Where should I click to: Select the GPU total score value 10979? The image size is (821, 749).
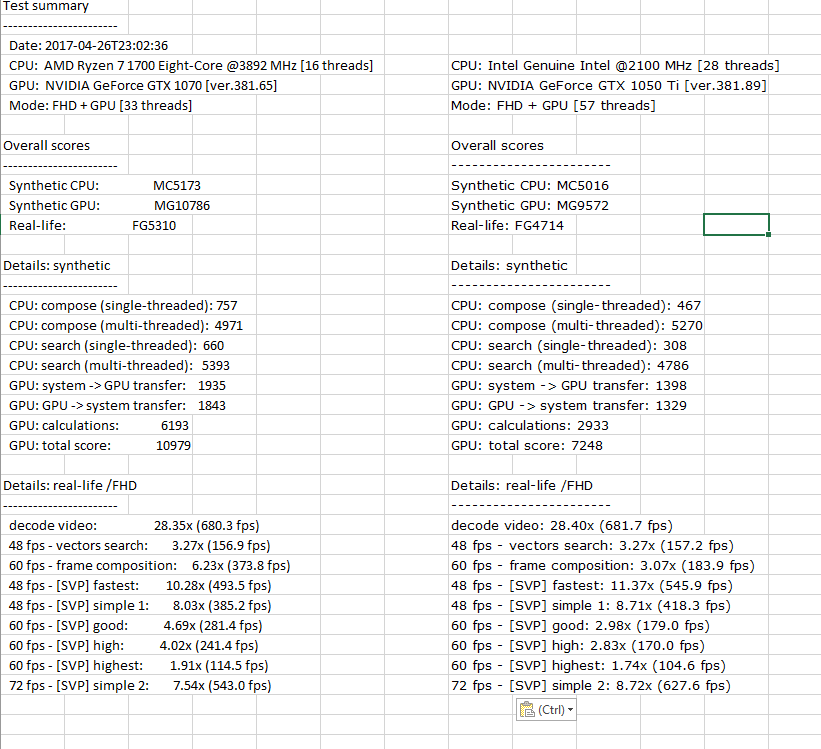tap(173, 446)
